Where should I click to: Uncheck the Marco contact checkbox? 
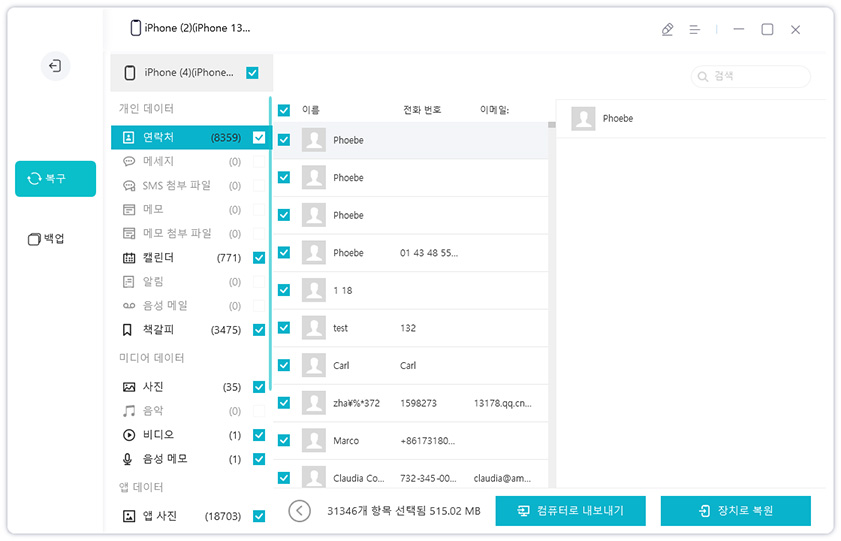(x=284, y=440)
